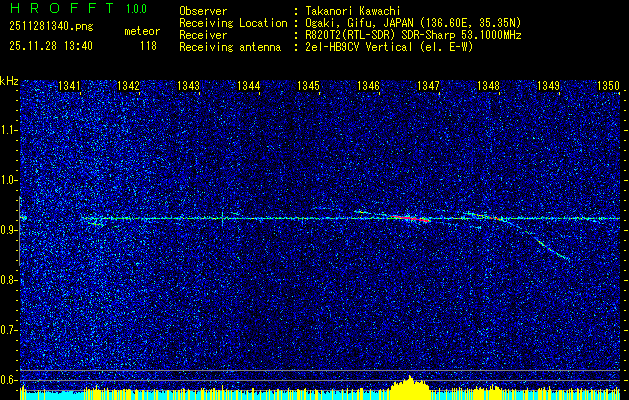Click the 2el-HB9CV Vertical antenna text

pyautogui.click(x=389, y=47)
